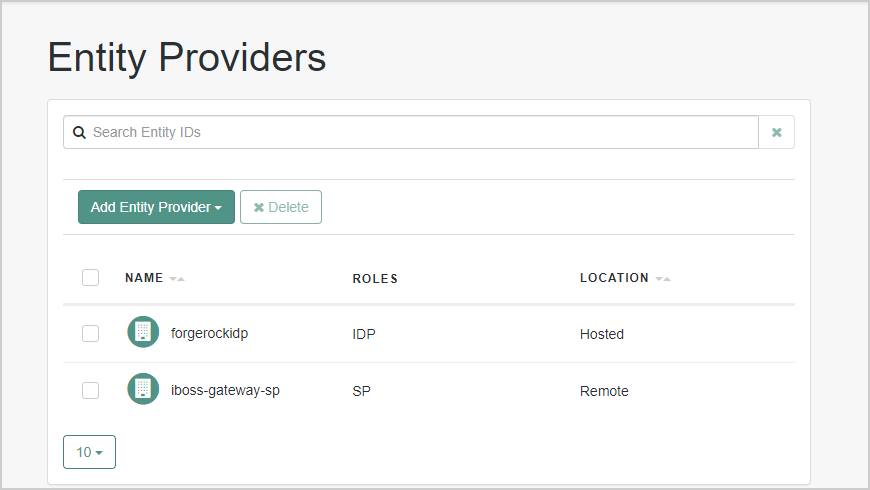Focus the Search Entity IDs field
This screenshot has height=490, width=870.
click(411, 132)
